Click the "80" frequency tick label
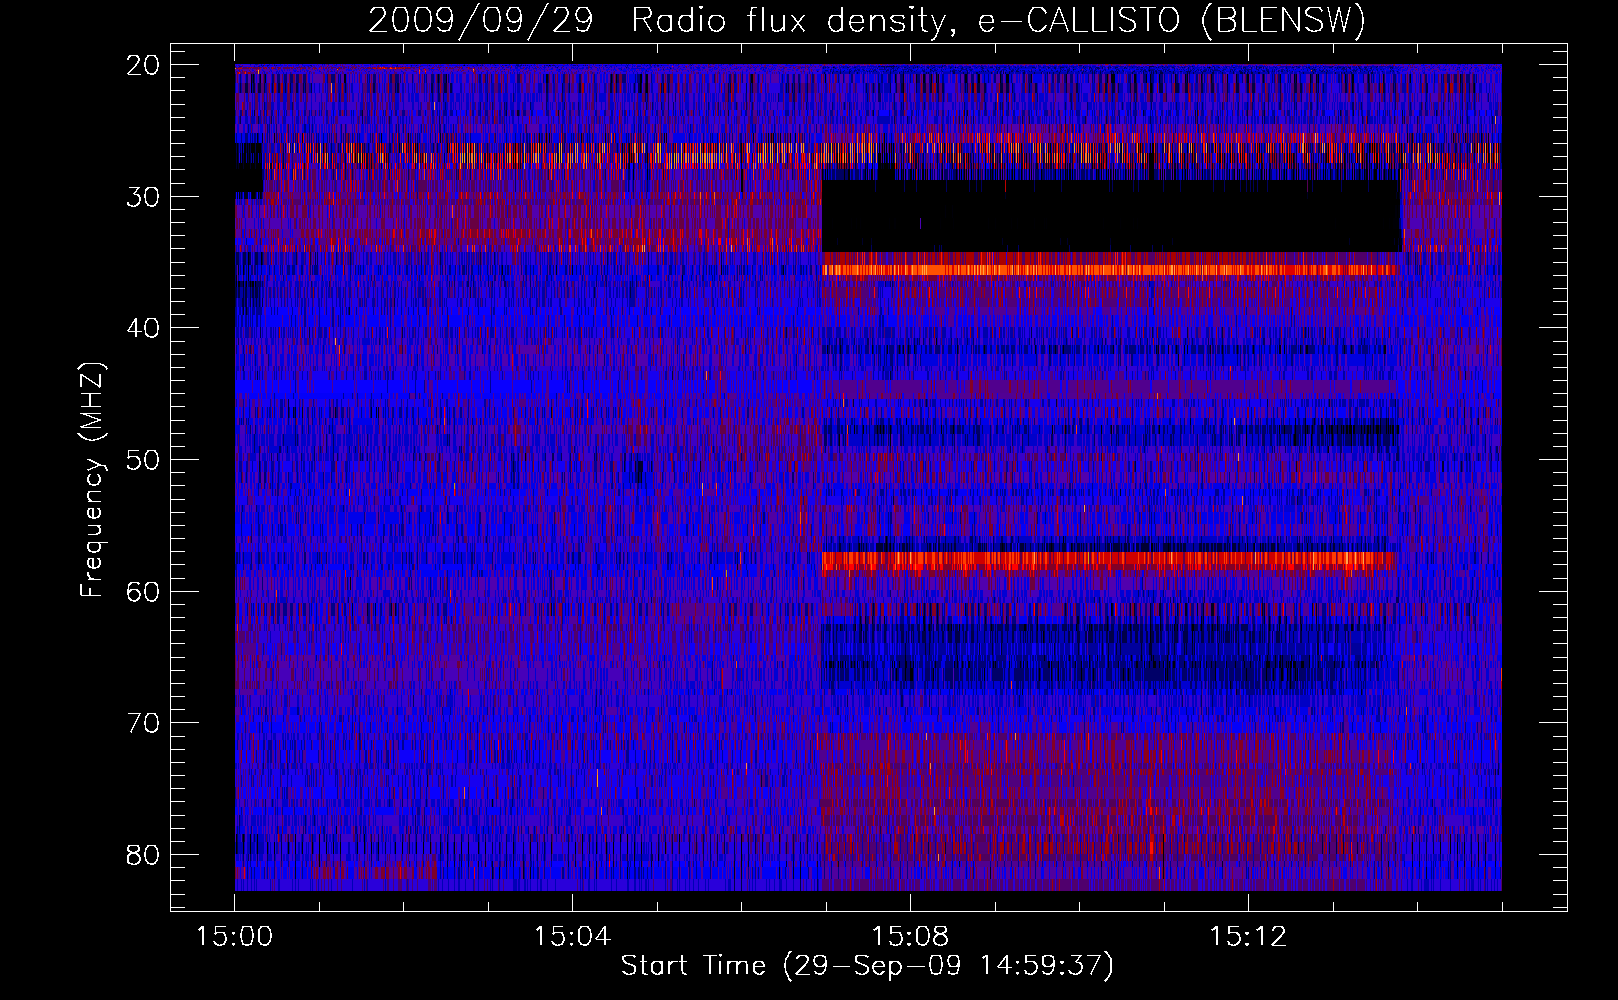 tap(144, 855)
